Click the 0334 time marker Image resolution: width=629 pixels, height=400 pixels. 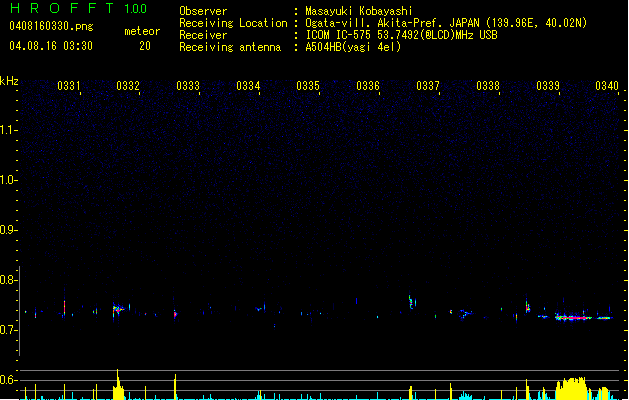coord(248,86)
